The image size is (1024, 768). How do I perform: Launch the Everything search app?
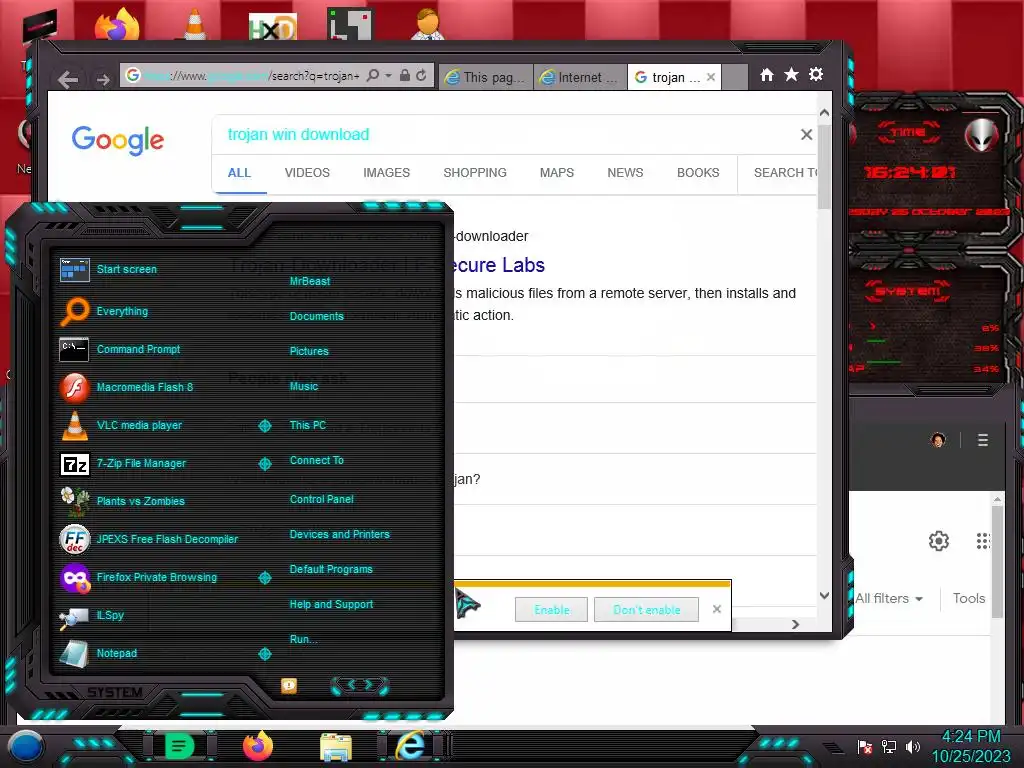tap(104, 311)
